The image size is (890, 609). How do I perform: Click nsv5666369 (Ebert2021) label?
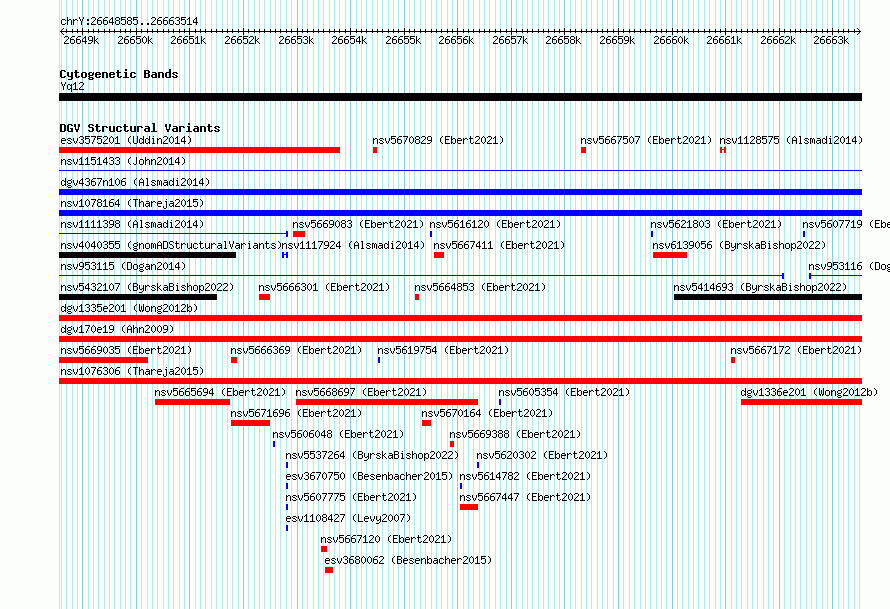296,350
